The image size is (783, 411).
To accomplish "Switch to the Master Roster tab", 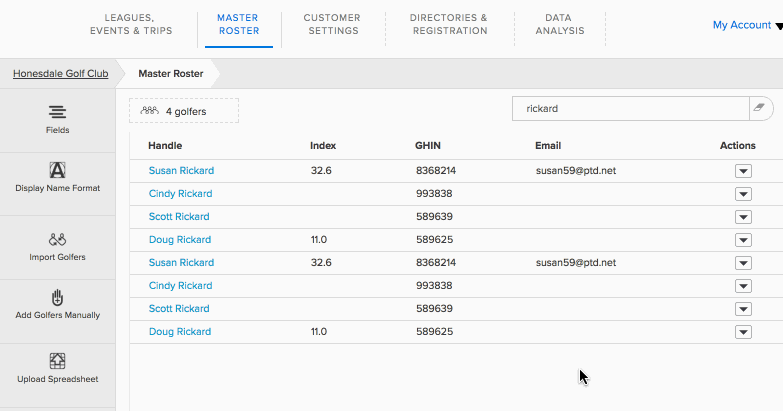I will [239, 24].
